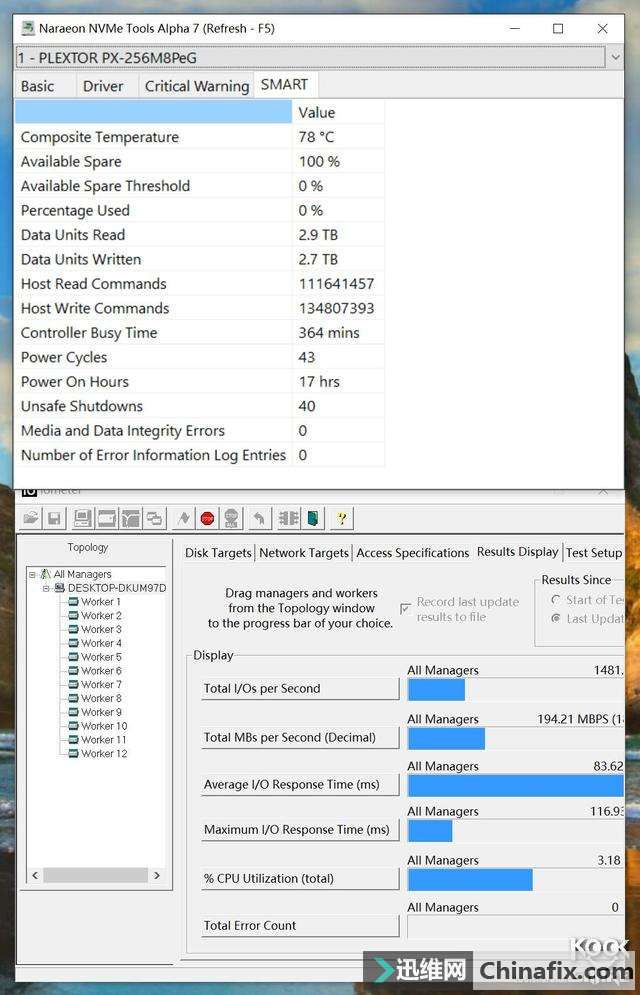Image resolution: width=640 pixels, height=995 pixels.
Task: Click the Power On Hours row label
Action: [x=74, y=381]
